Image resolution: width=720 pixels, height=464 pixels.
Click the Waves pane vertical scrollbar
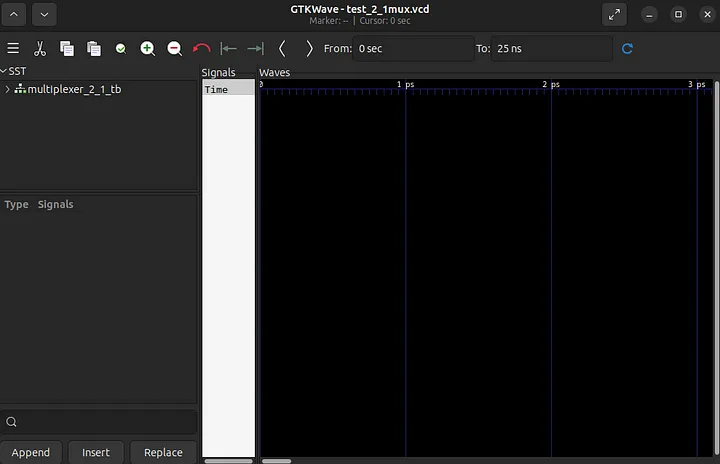click(x=716, y=268)
